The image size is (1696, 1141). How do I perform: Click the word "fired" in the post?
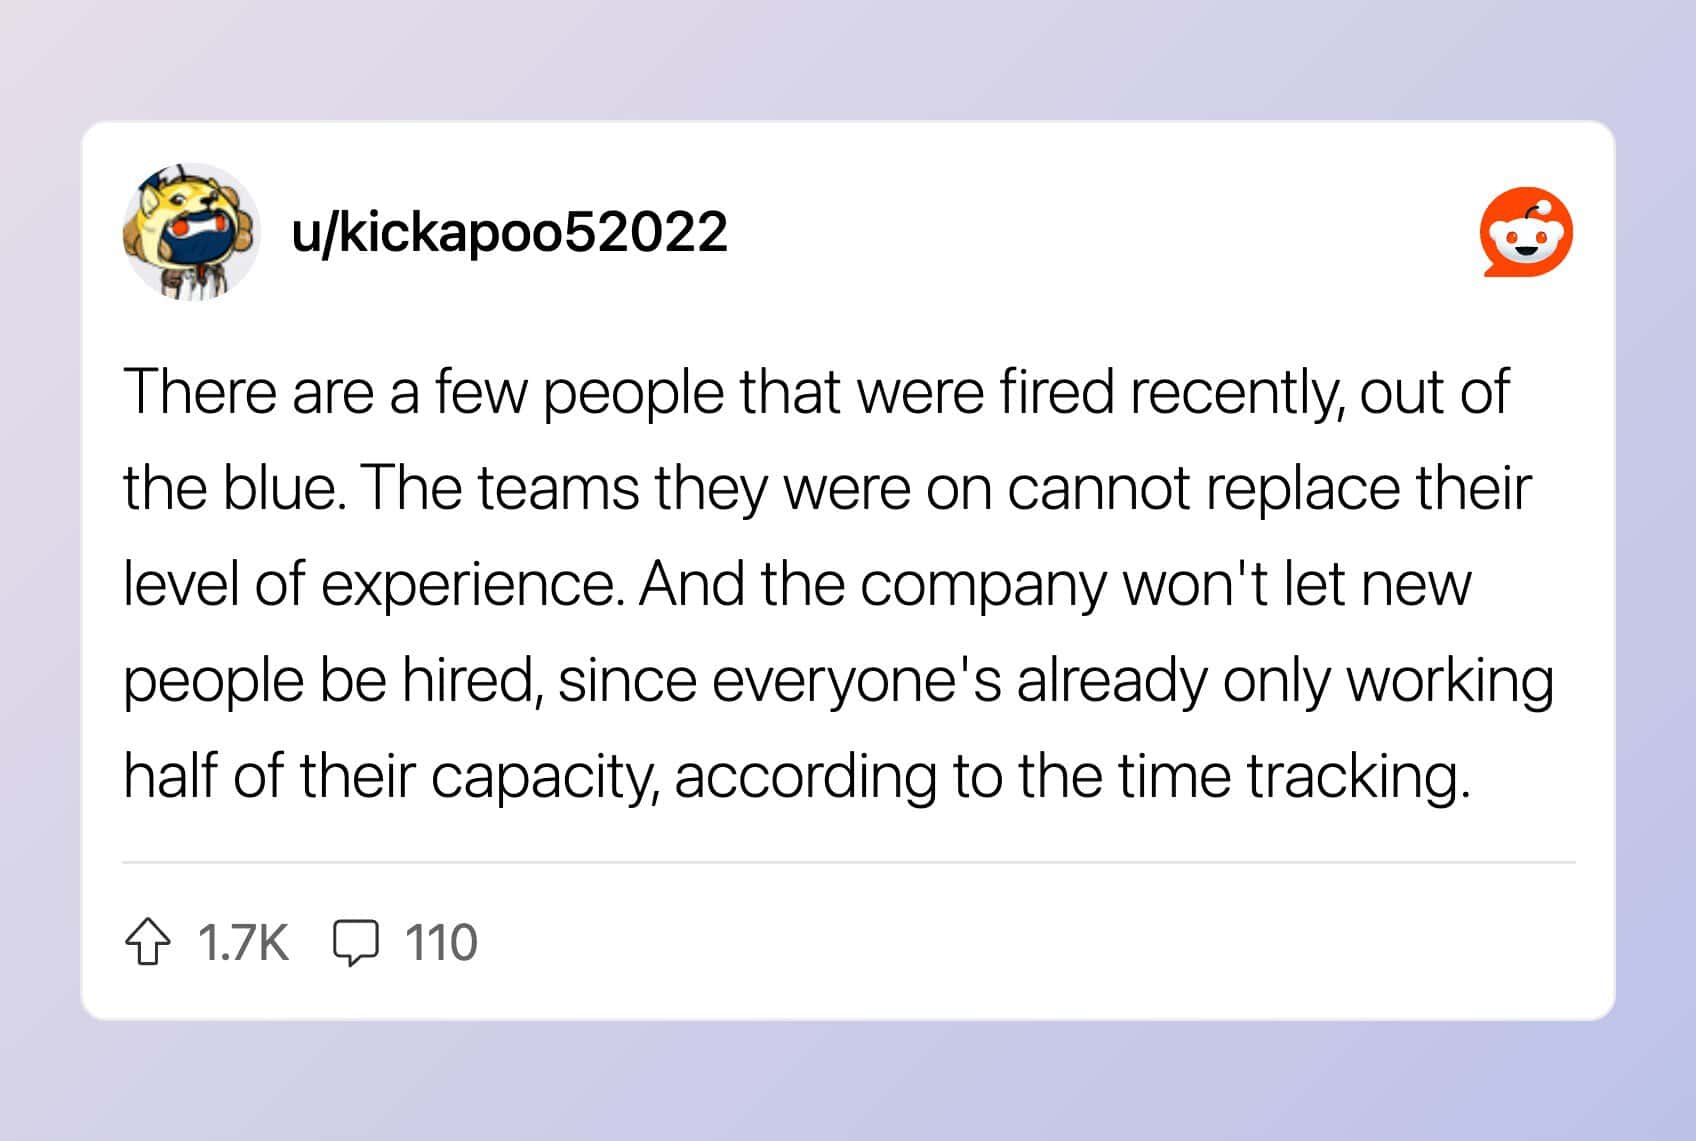coord(1056,391)
